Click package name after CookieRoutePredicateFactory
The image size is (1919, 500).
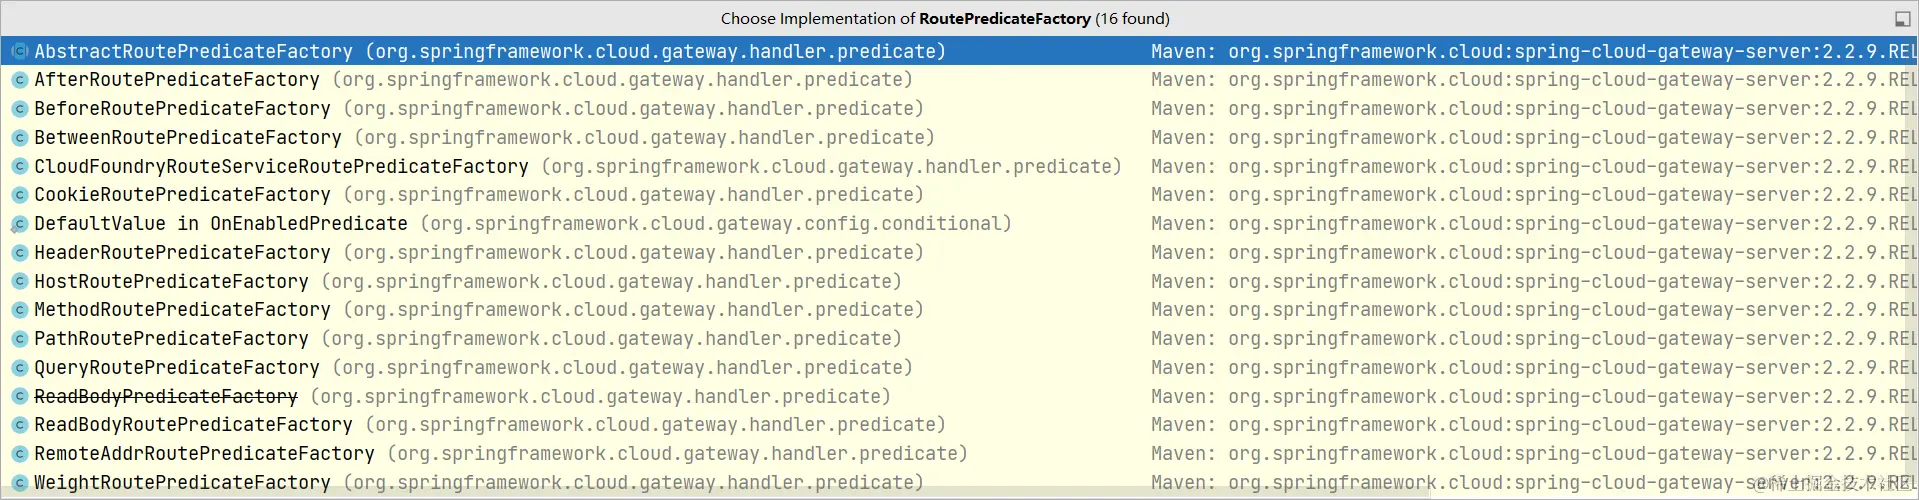pyautogui.click(x=634, y=195)
